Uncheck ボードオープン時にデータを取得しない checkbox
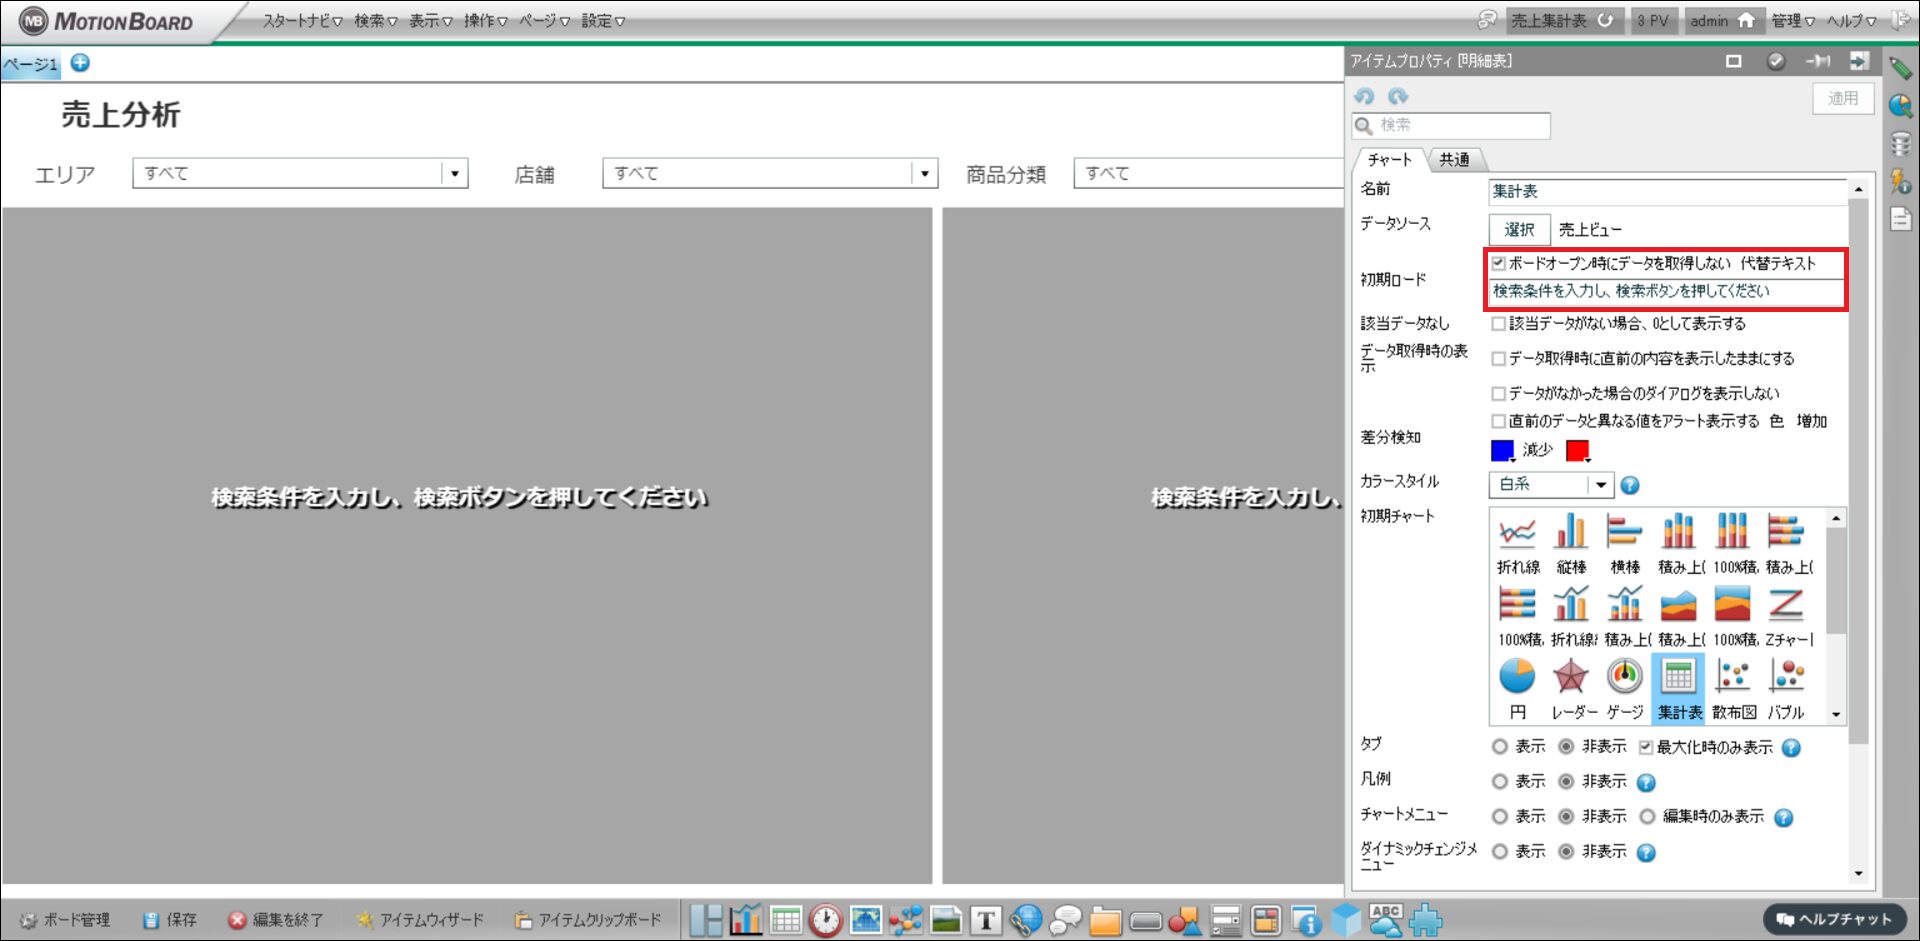 pos(1498,264)
